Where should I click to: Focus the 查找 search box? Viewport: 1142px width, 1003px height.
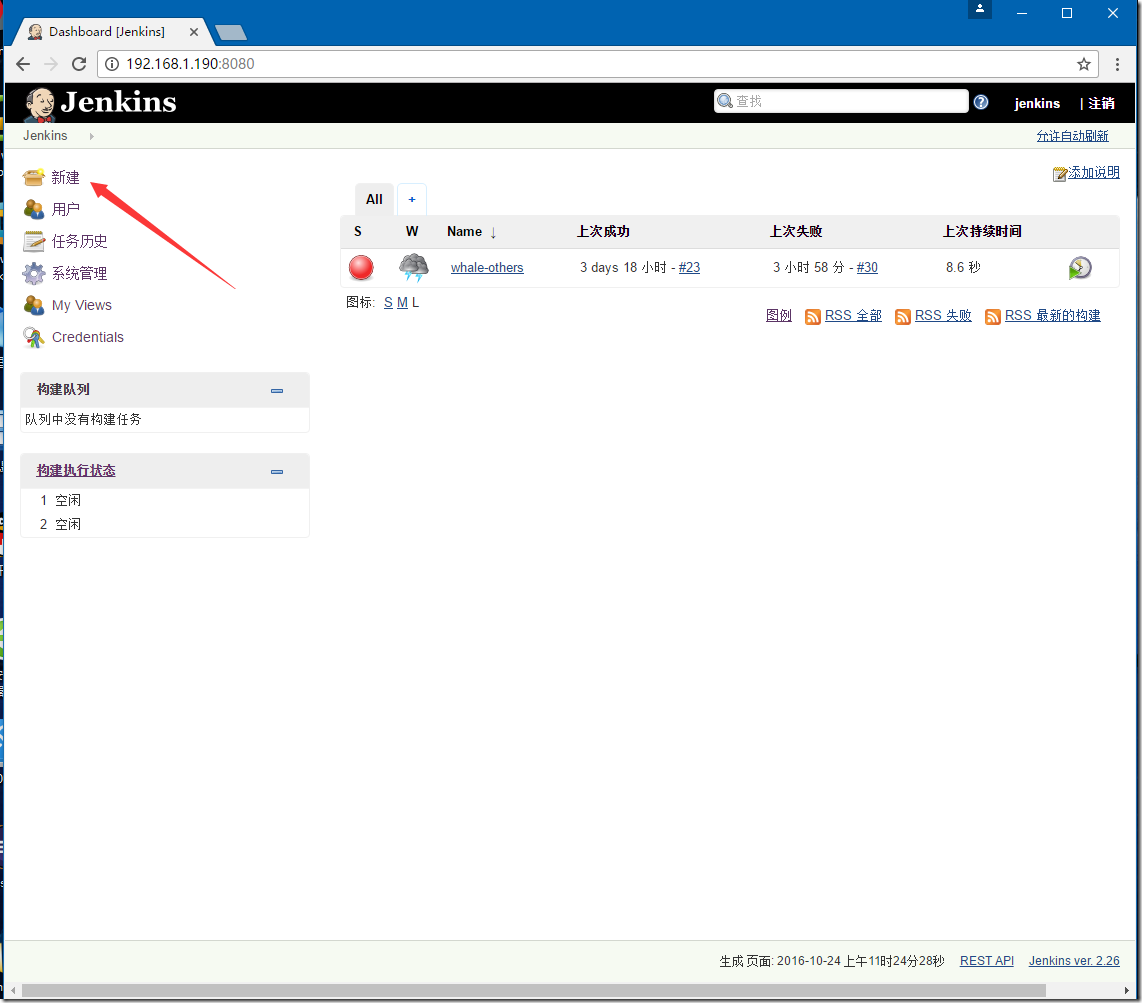tap(841, 101)
